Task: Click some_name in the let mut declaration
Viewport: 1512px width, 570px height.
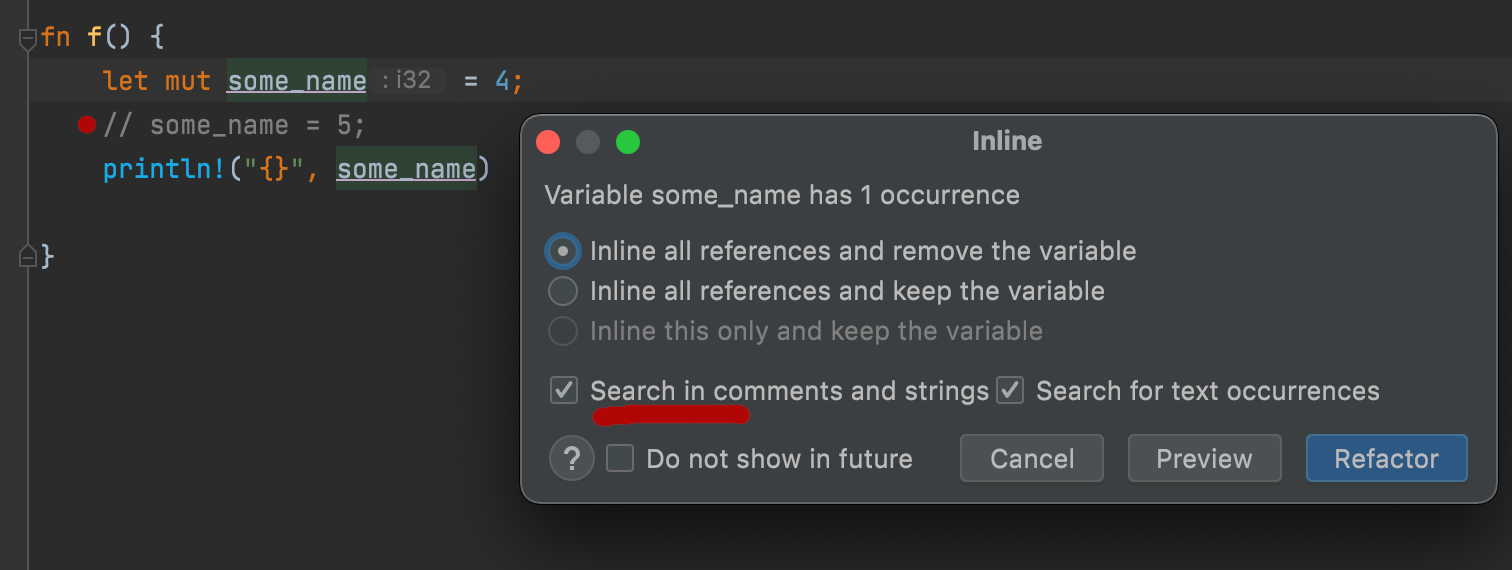Action: coord(297,81)
